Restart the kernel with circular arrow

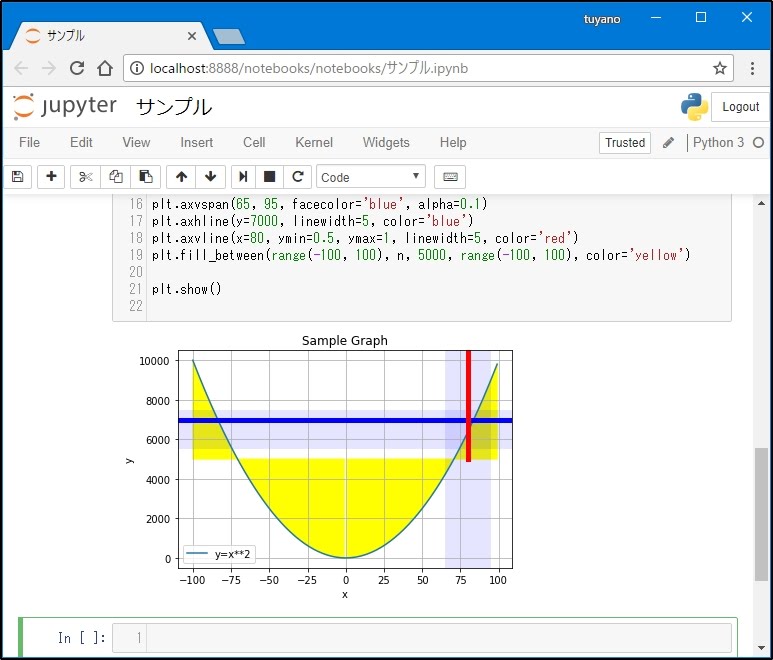coord(297,177)
